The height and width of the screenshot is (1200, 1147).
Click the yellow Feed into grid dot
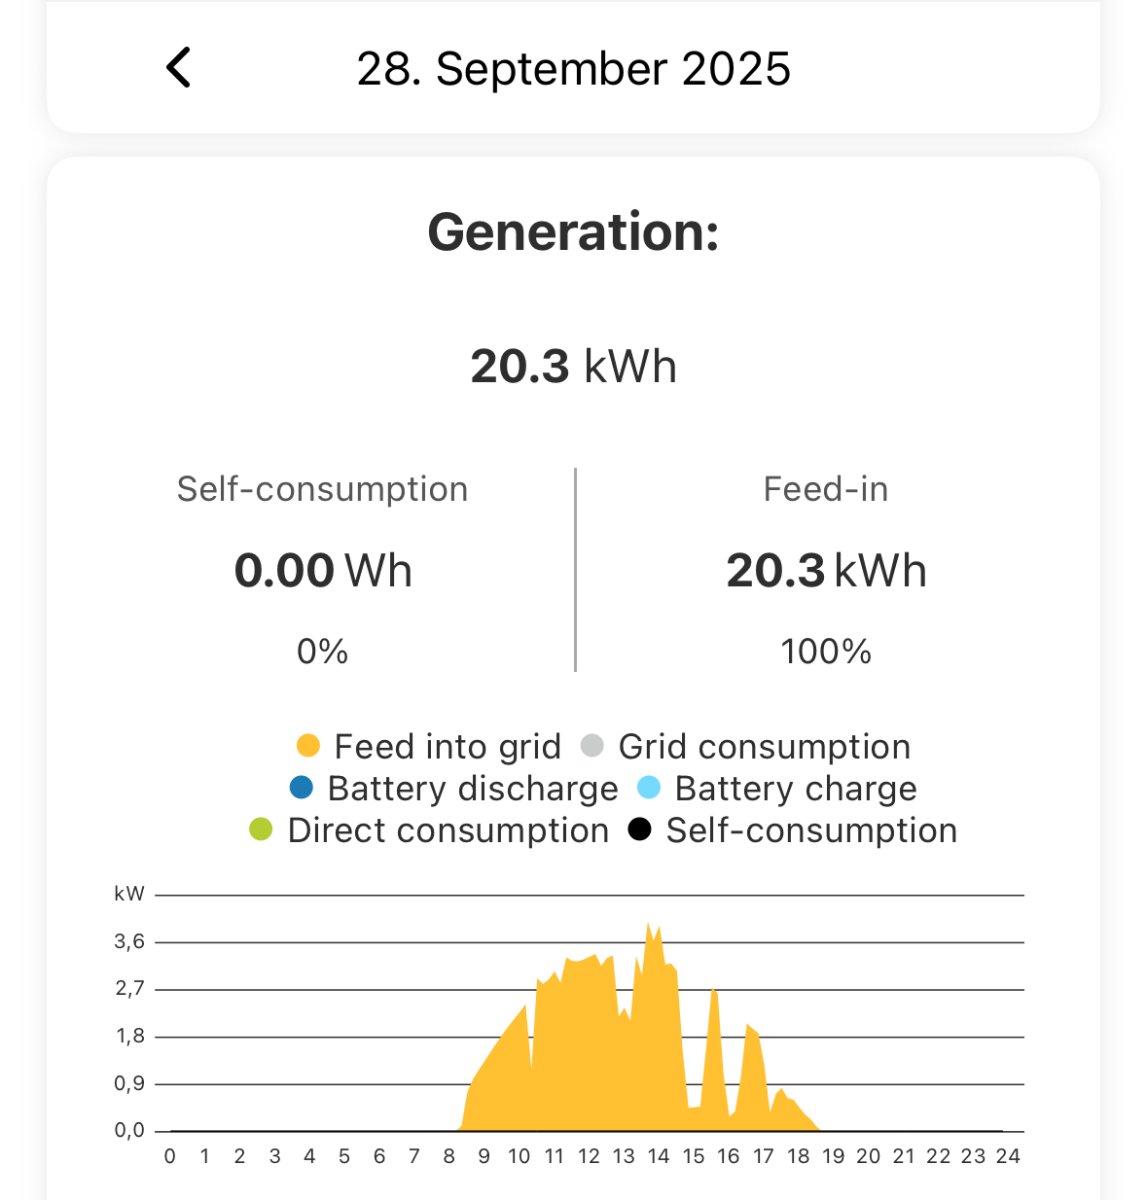point(308,746)
